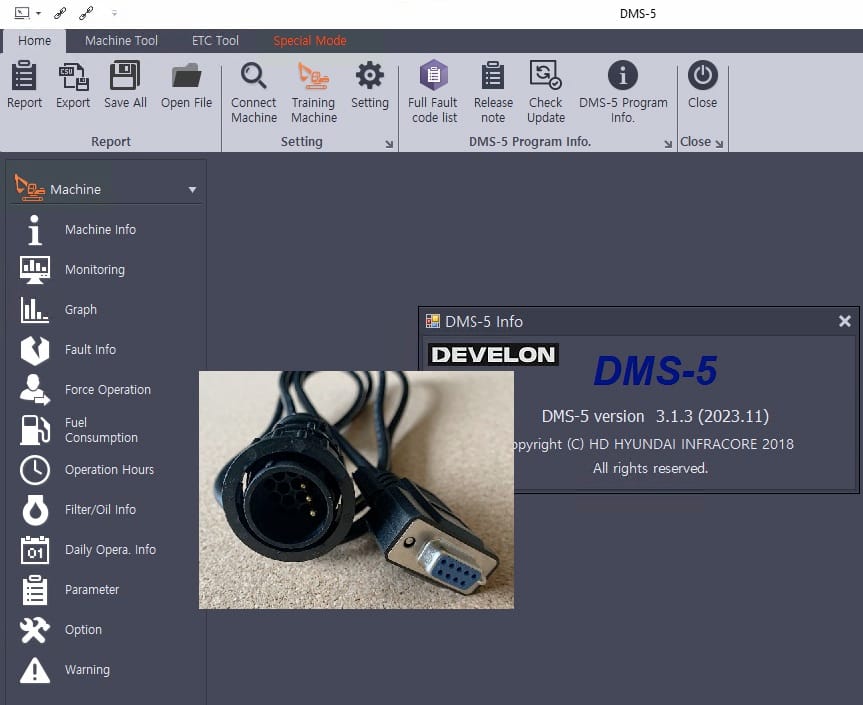Select the Graph sidebar icon

[81, 309]
